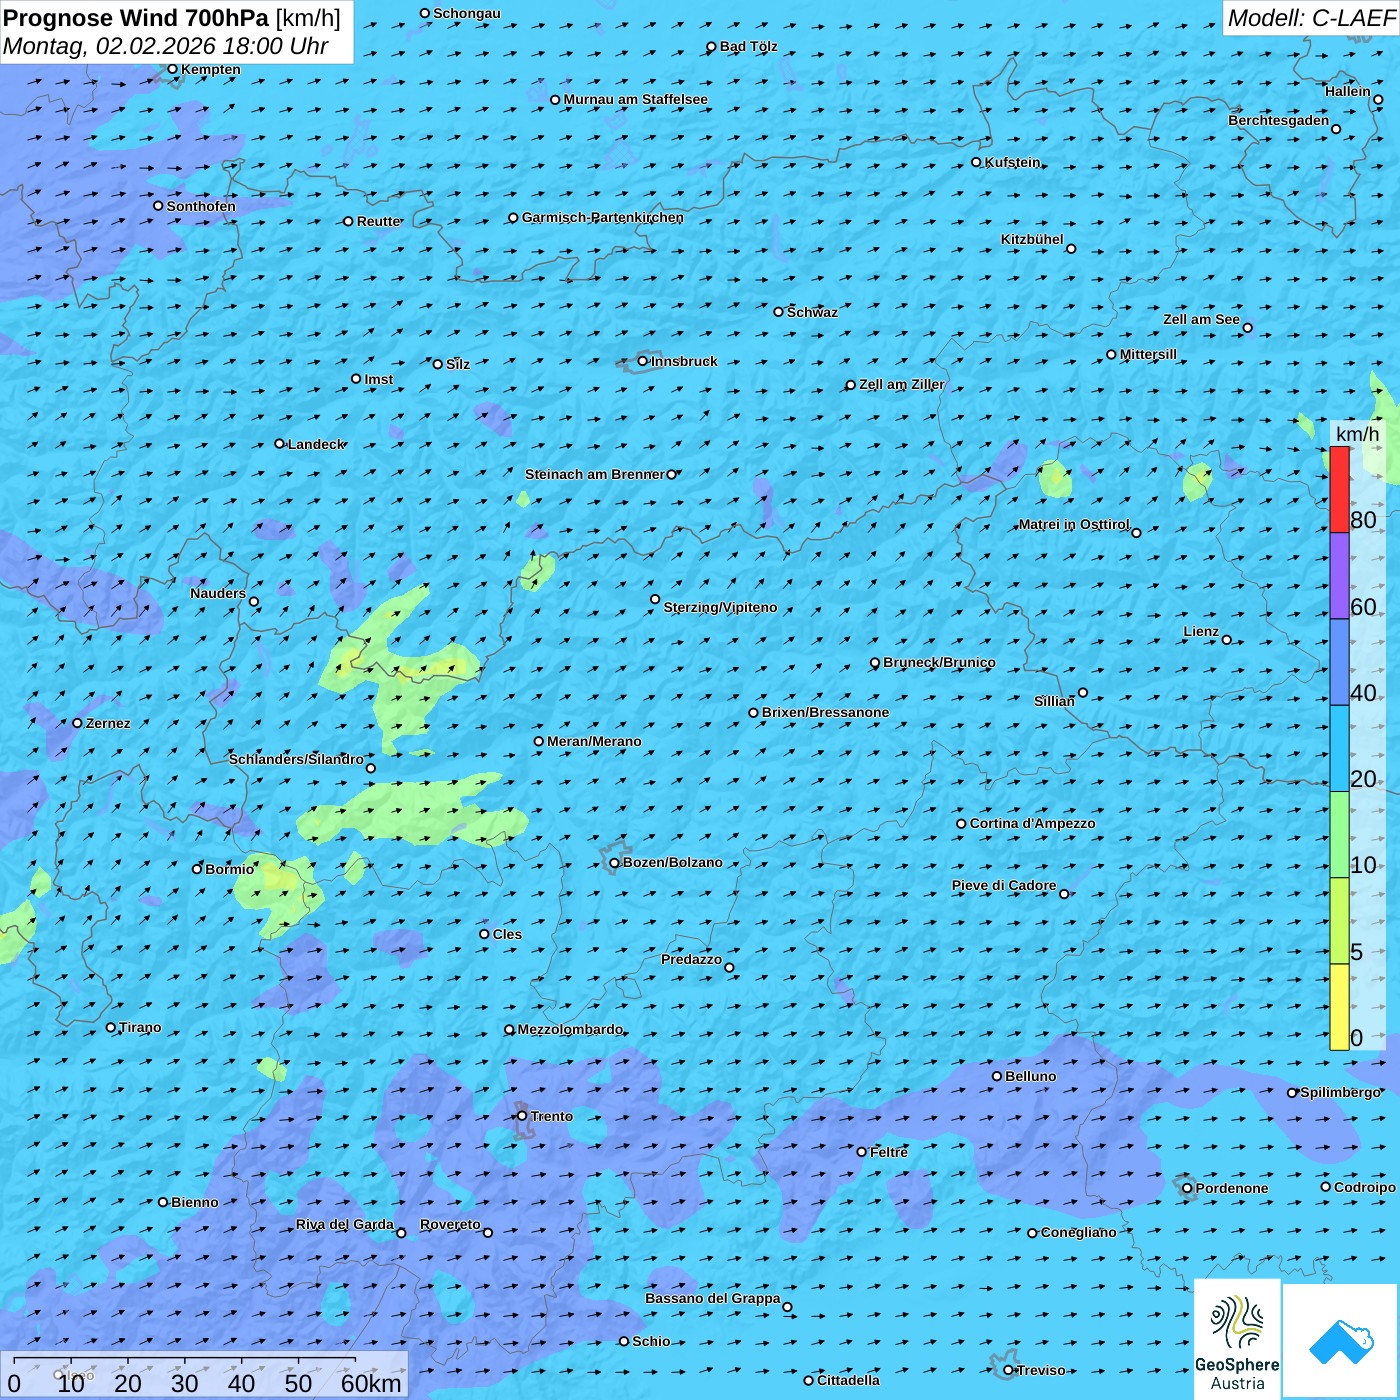This screenshot has height=1400, width=1400.
Task: Click the Prognose Wind 700hPa title
Action: [x=172, y=18]
